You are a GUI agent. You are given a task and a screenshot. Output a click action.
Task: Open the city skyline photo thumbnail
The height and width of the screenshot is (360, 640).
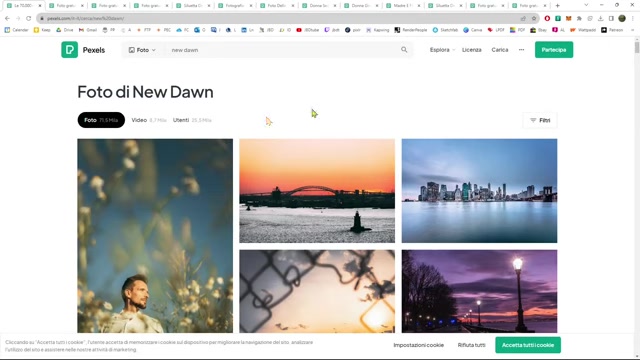(479, 191)
